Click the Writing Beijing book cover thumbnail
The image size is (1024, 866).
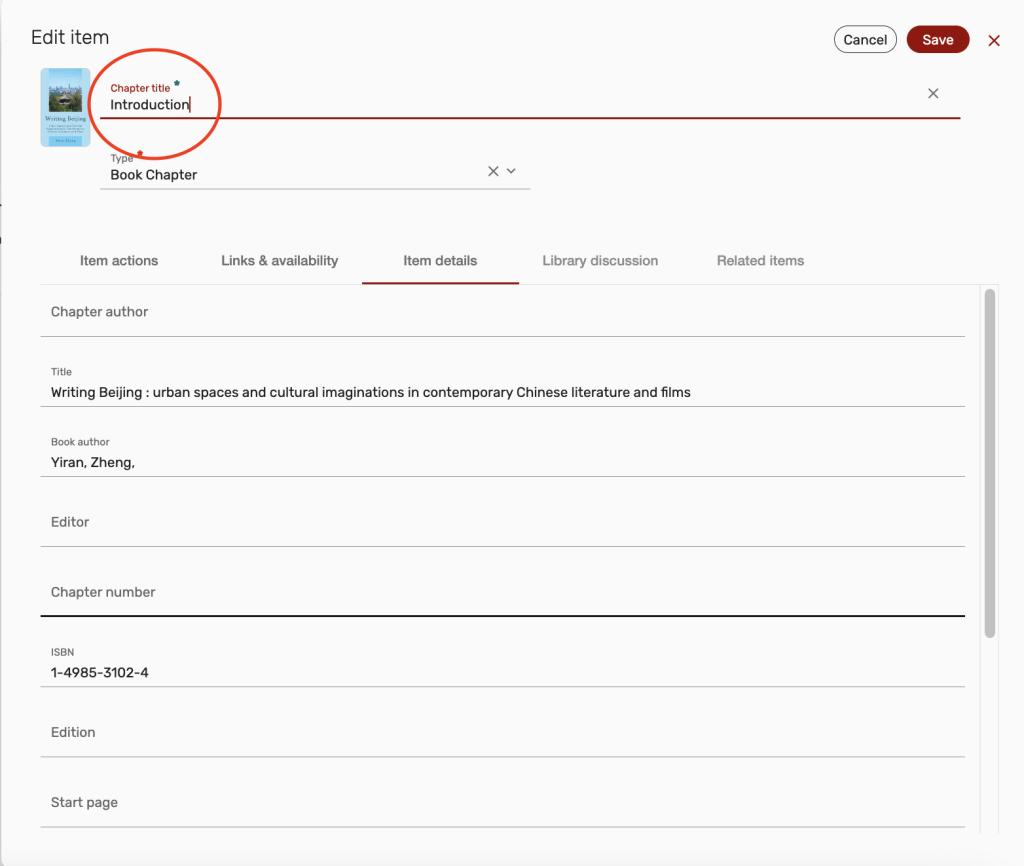[x=65, y=108]
